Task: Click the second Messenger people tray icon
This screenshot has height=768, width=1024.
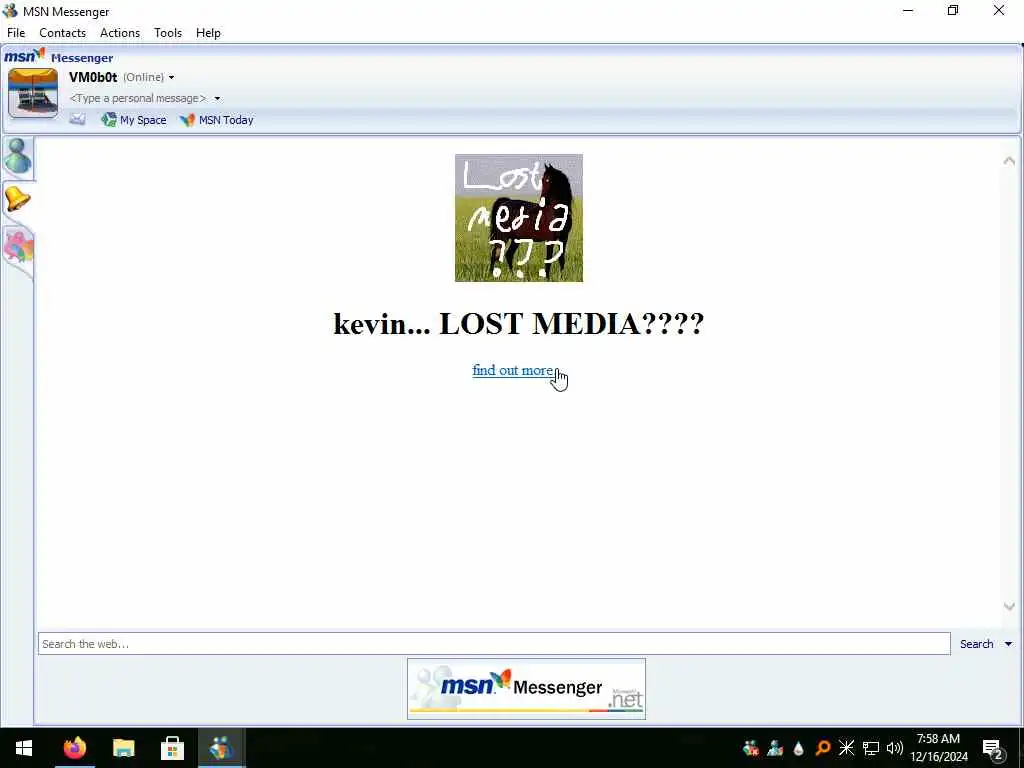Action: click(775, 748)
